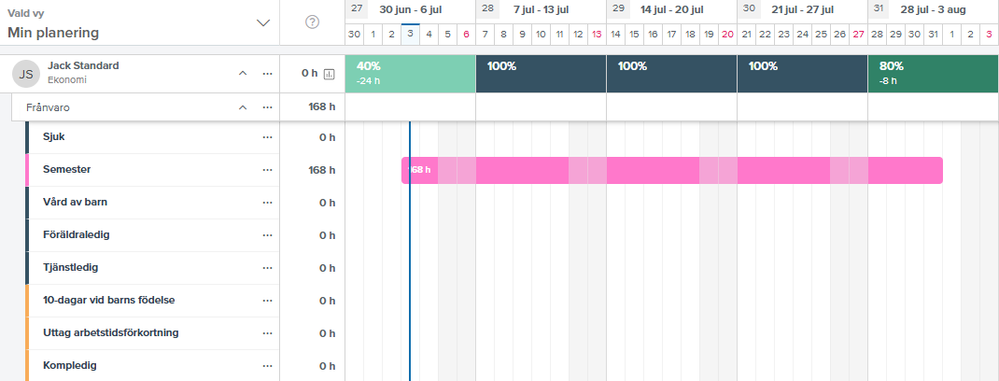Click the chart icon beside Jack Standard's hours
Viewport: 999px width, 381px height.
(x=329, y=74)
